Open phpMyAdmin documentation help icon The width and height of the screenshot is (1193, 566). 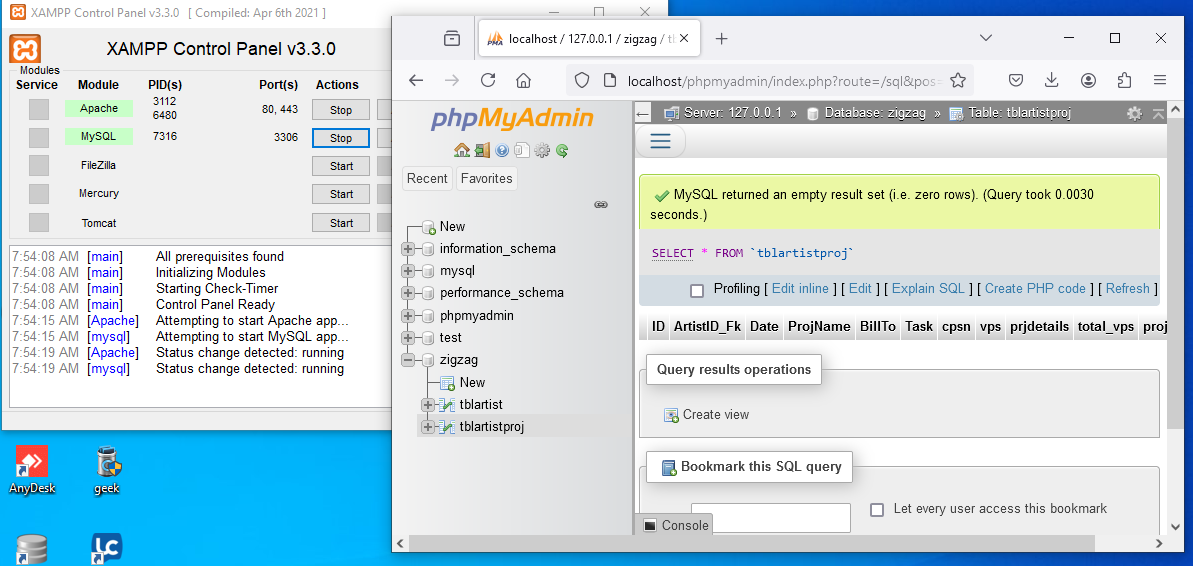tap(501, 151)
